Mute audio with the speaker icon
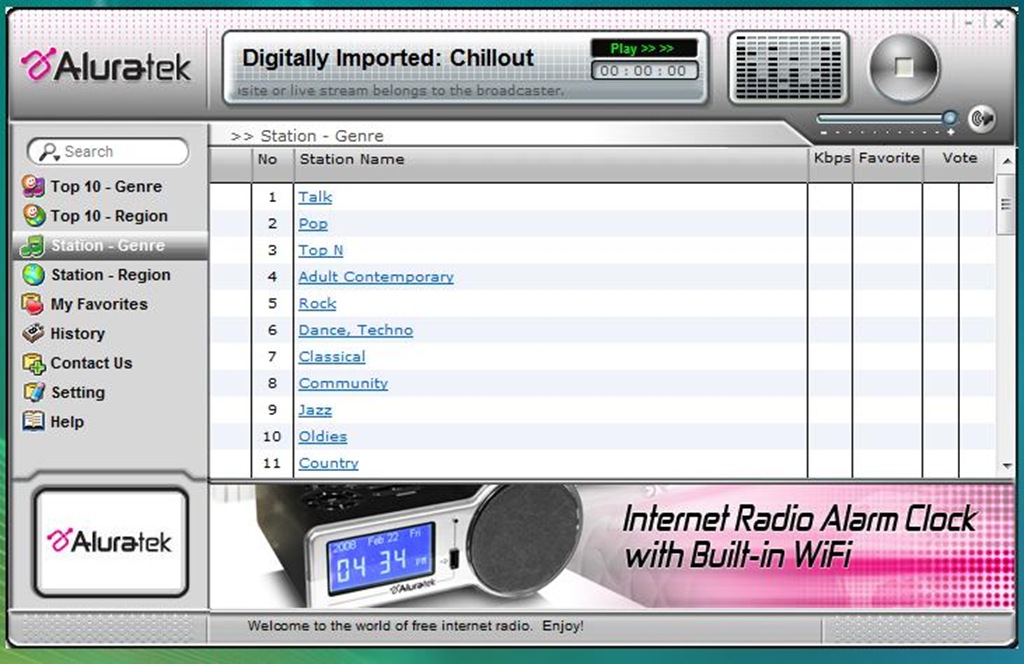The width and height of the screenshot is (1024, 664). (982, 119)
